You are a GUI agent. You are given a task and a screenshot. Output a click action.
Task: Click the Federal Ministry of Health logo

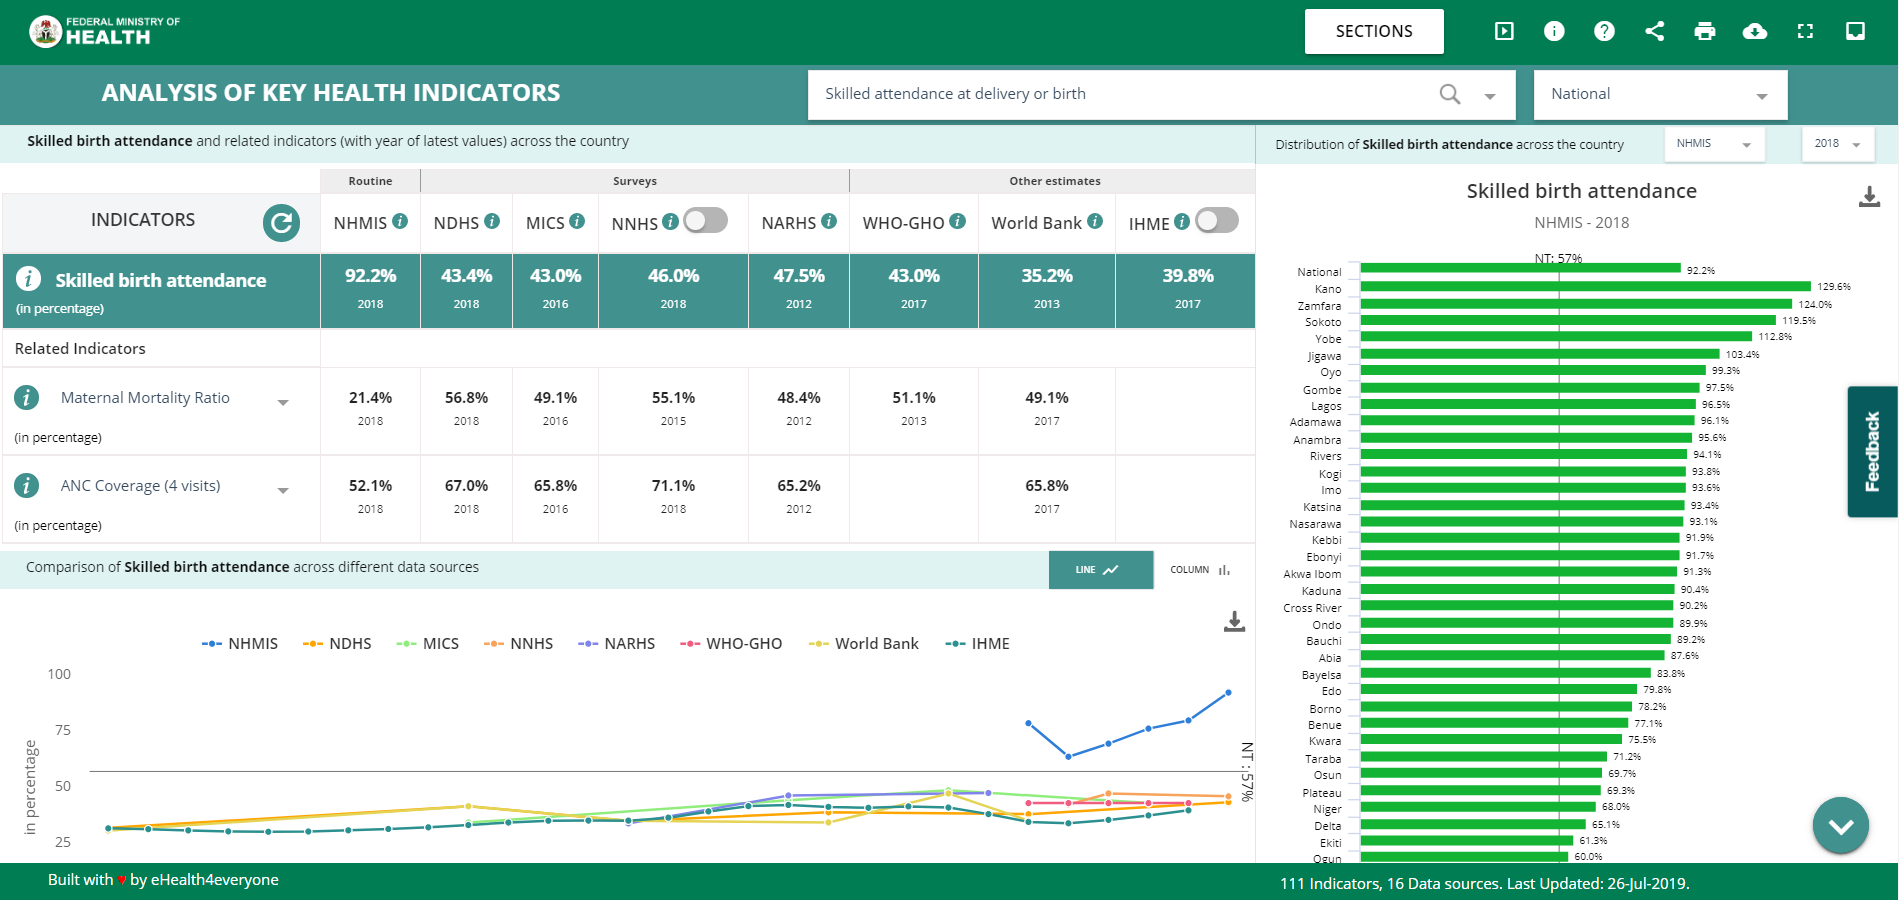click(x=104, y=32)
